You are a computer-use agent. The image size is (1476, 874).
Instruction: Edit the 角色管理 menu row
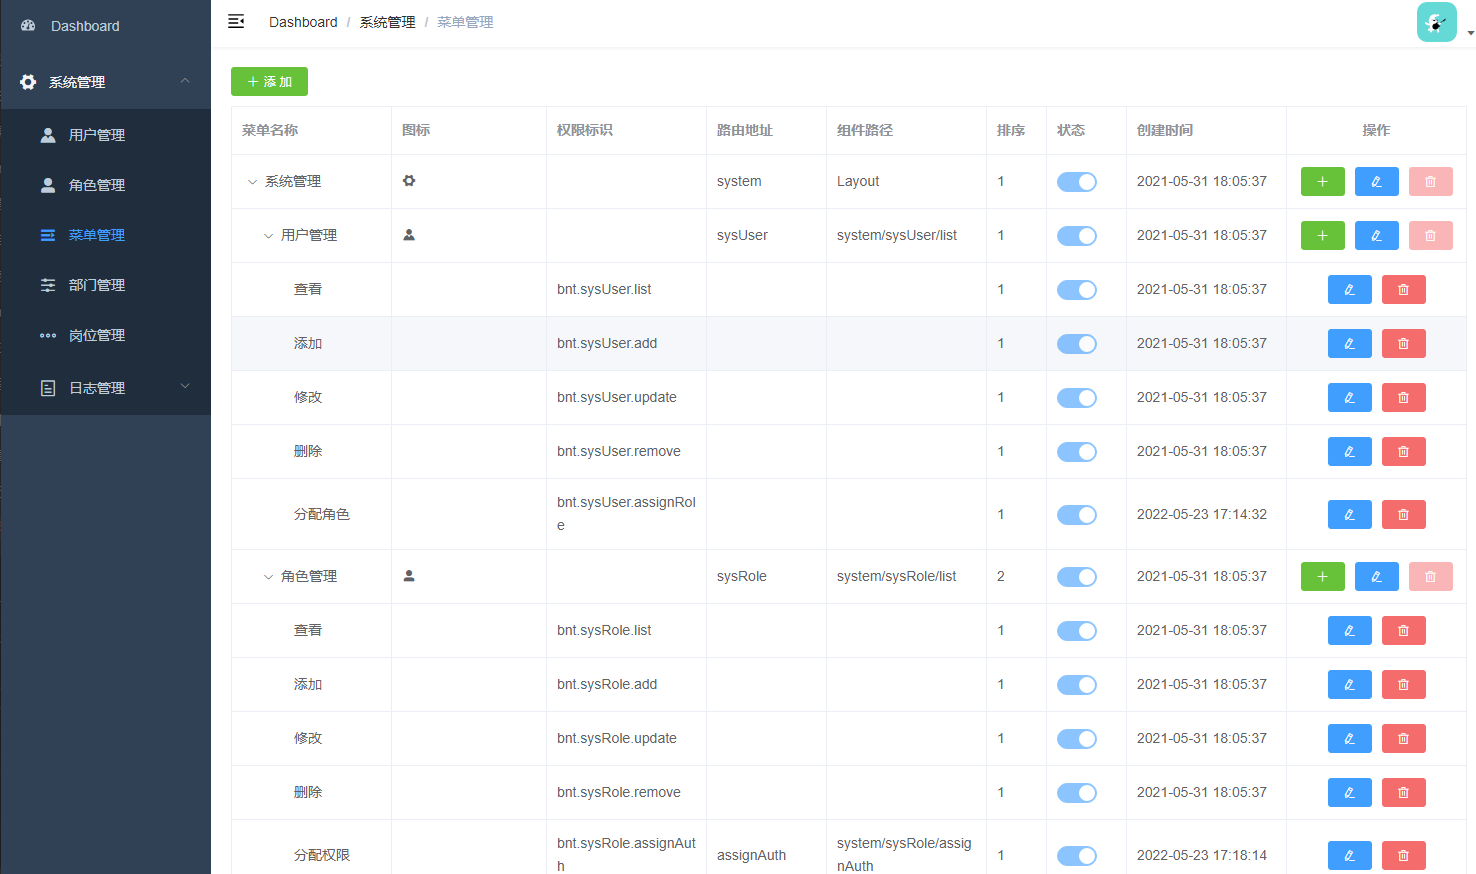click(1376, 577)
